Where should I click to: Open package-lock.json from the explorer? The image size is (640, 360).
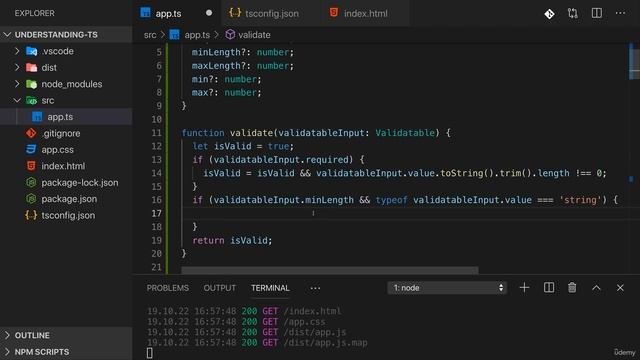(66, 182)
